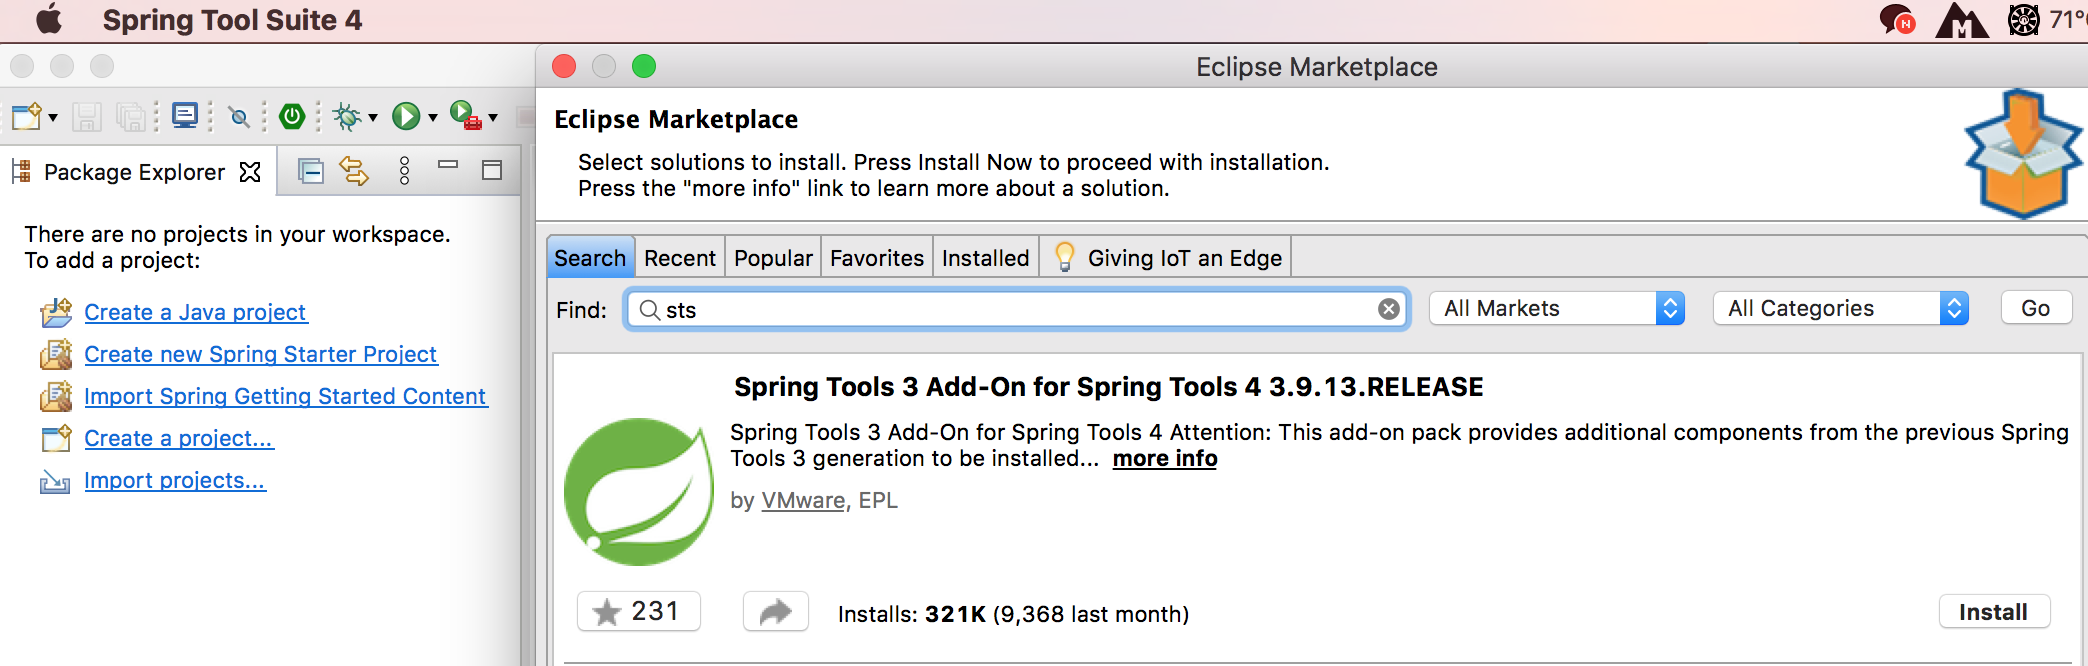
Task: Click the Debug bug icon
Action: [347, 117]
